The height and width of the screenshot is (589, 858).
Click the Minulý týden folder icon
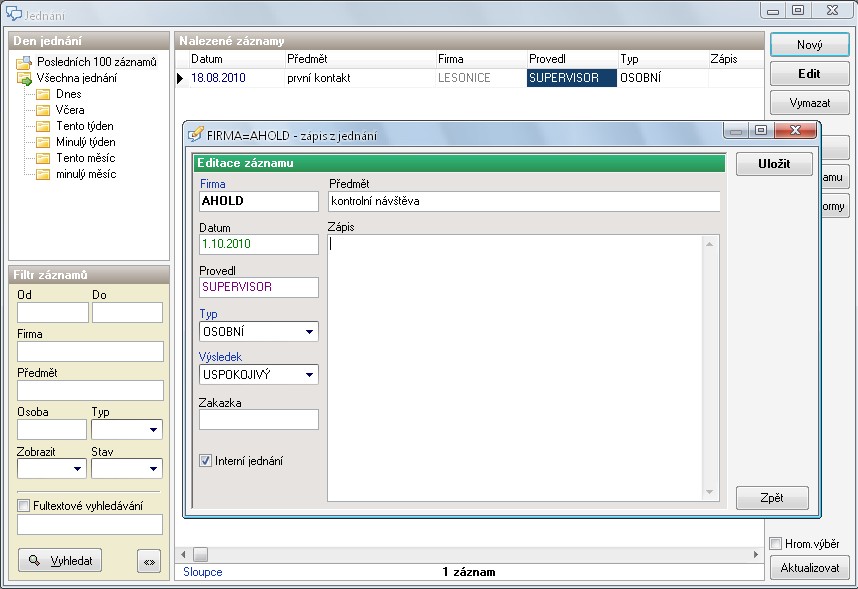[x=43, y=142]
